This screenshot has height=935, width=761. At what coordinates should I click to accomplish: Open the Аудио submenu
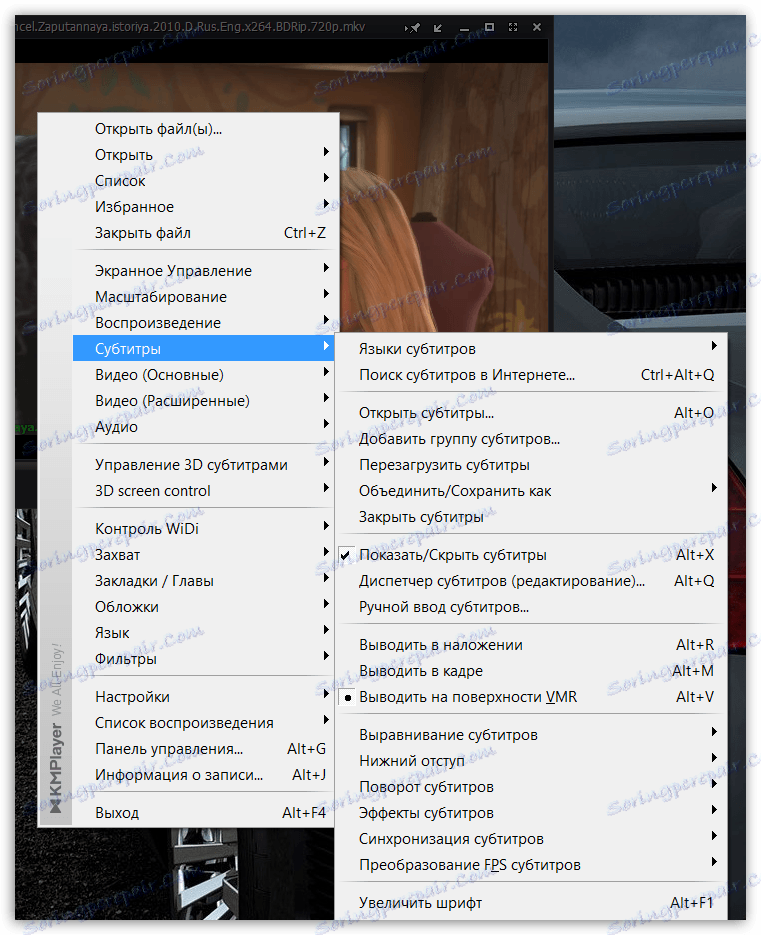(205, 427)
